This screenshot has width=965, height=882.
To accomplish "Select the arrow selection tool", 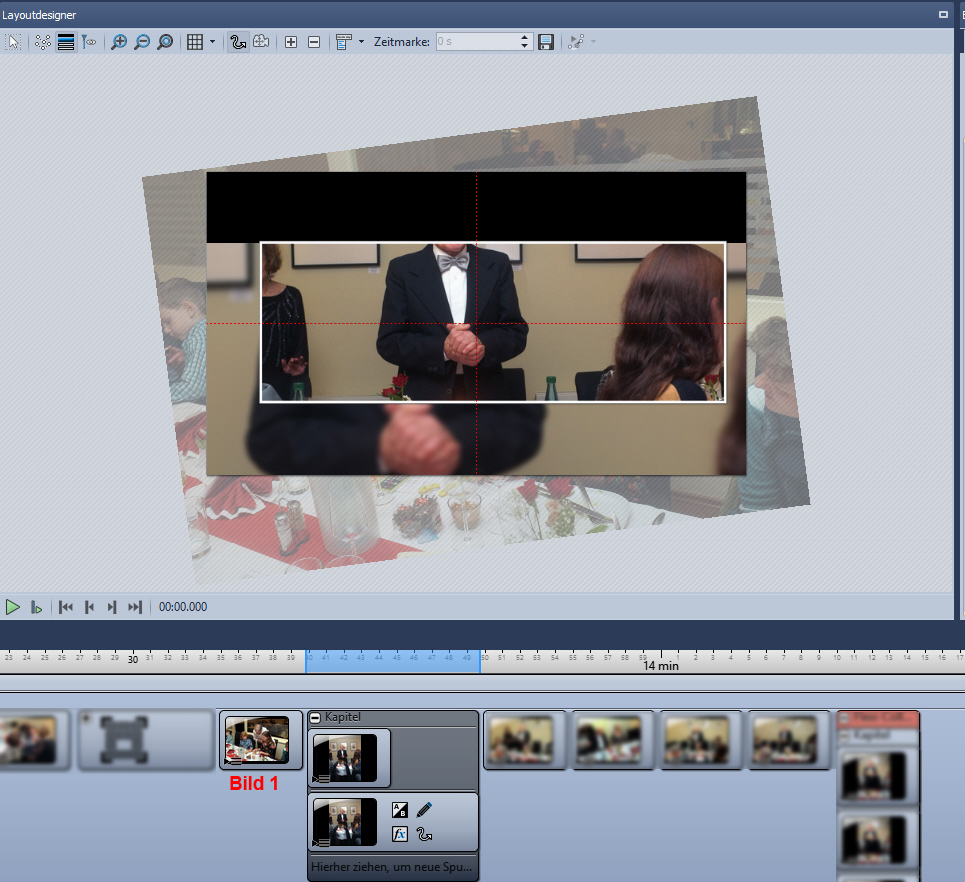I will pos(13,42).
